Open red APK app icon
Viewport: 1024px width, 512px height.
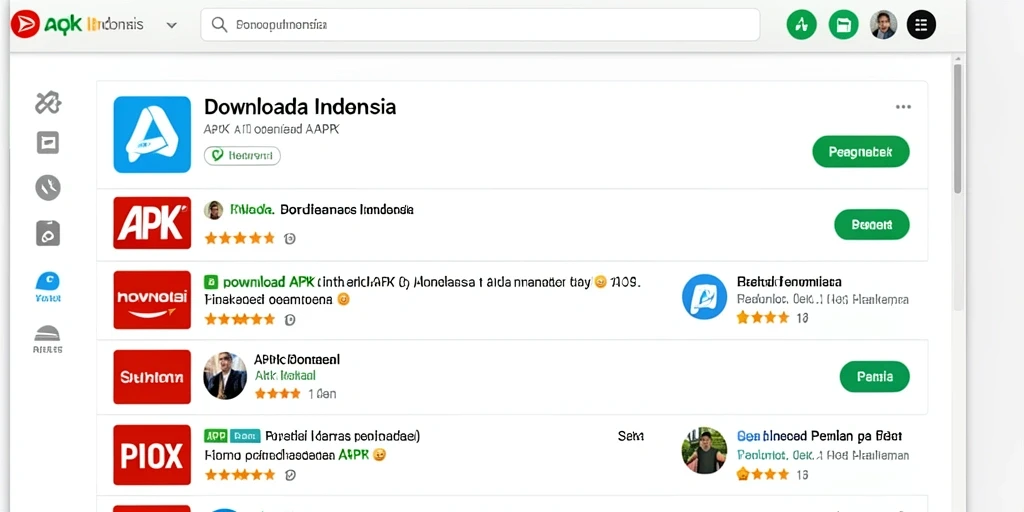coord(152,223)
